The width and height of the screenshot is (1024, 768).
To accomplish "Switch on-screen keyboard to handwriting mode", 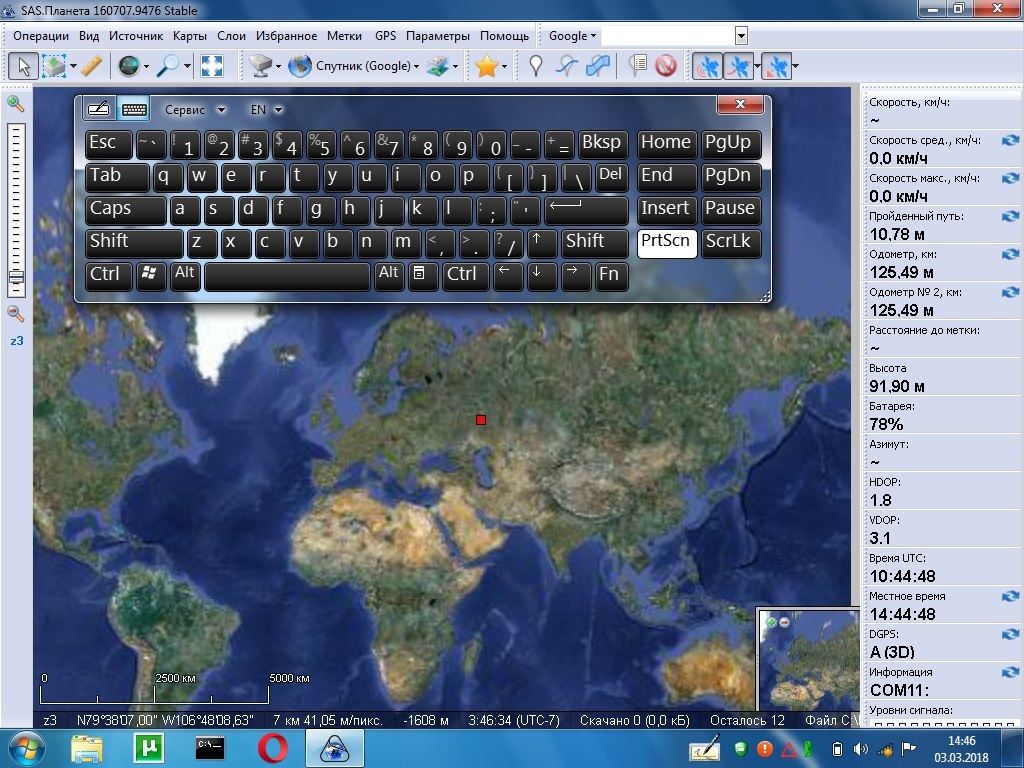I will (99, 109).
